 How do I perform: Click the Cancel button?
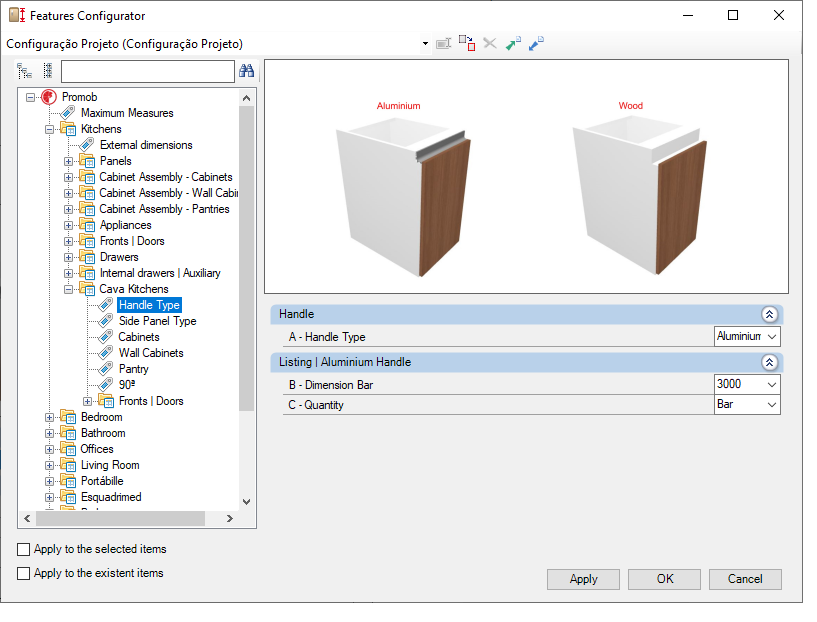(x=745, y=579)
